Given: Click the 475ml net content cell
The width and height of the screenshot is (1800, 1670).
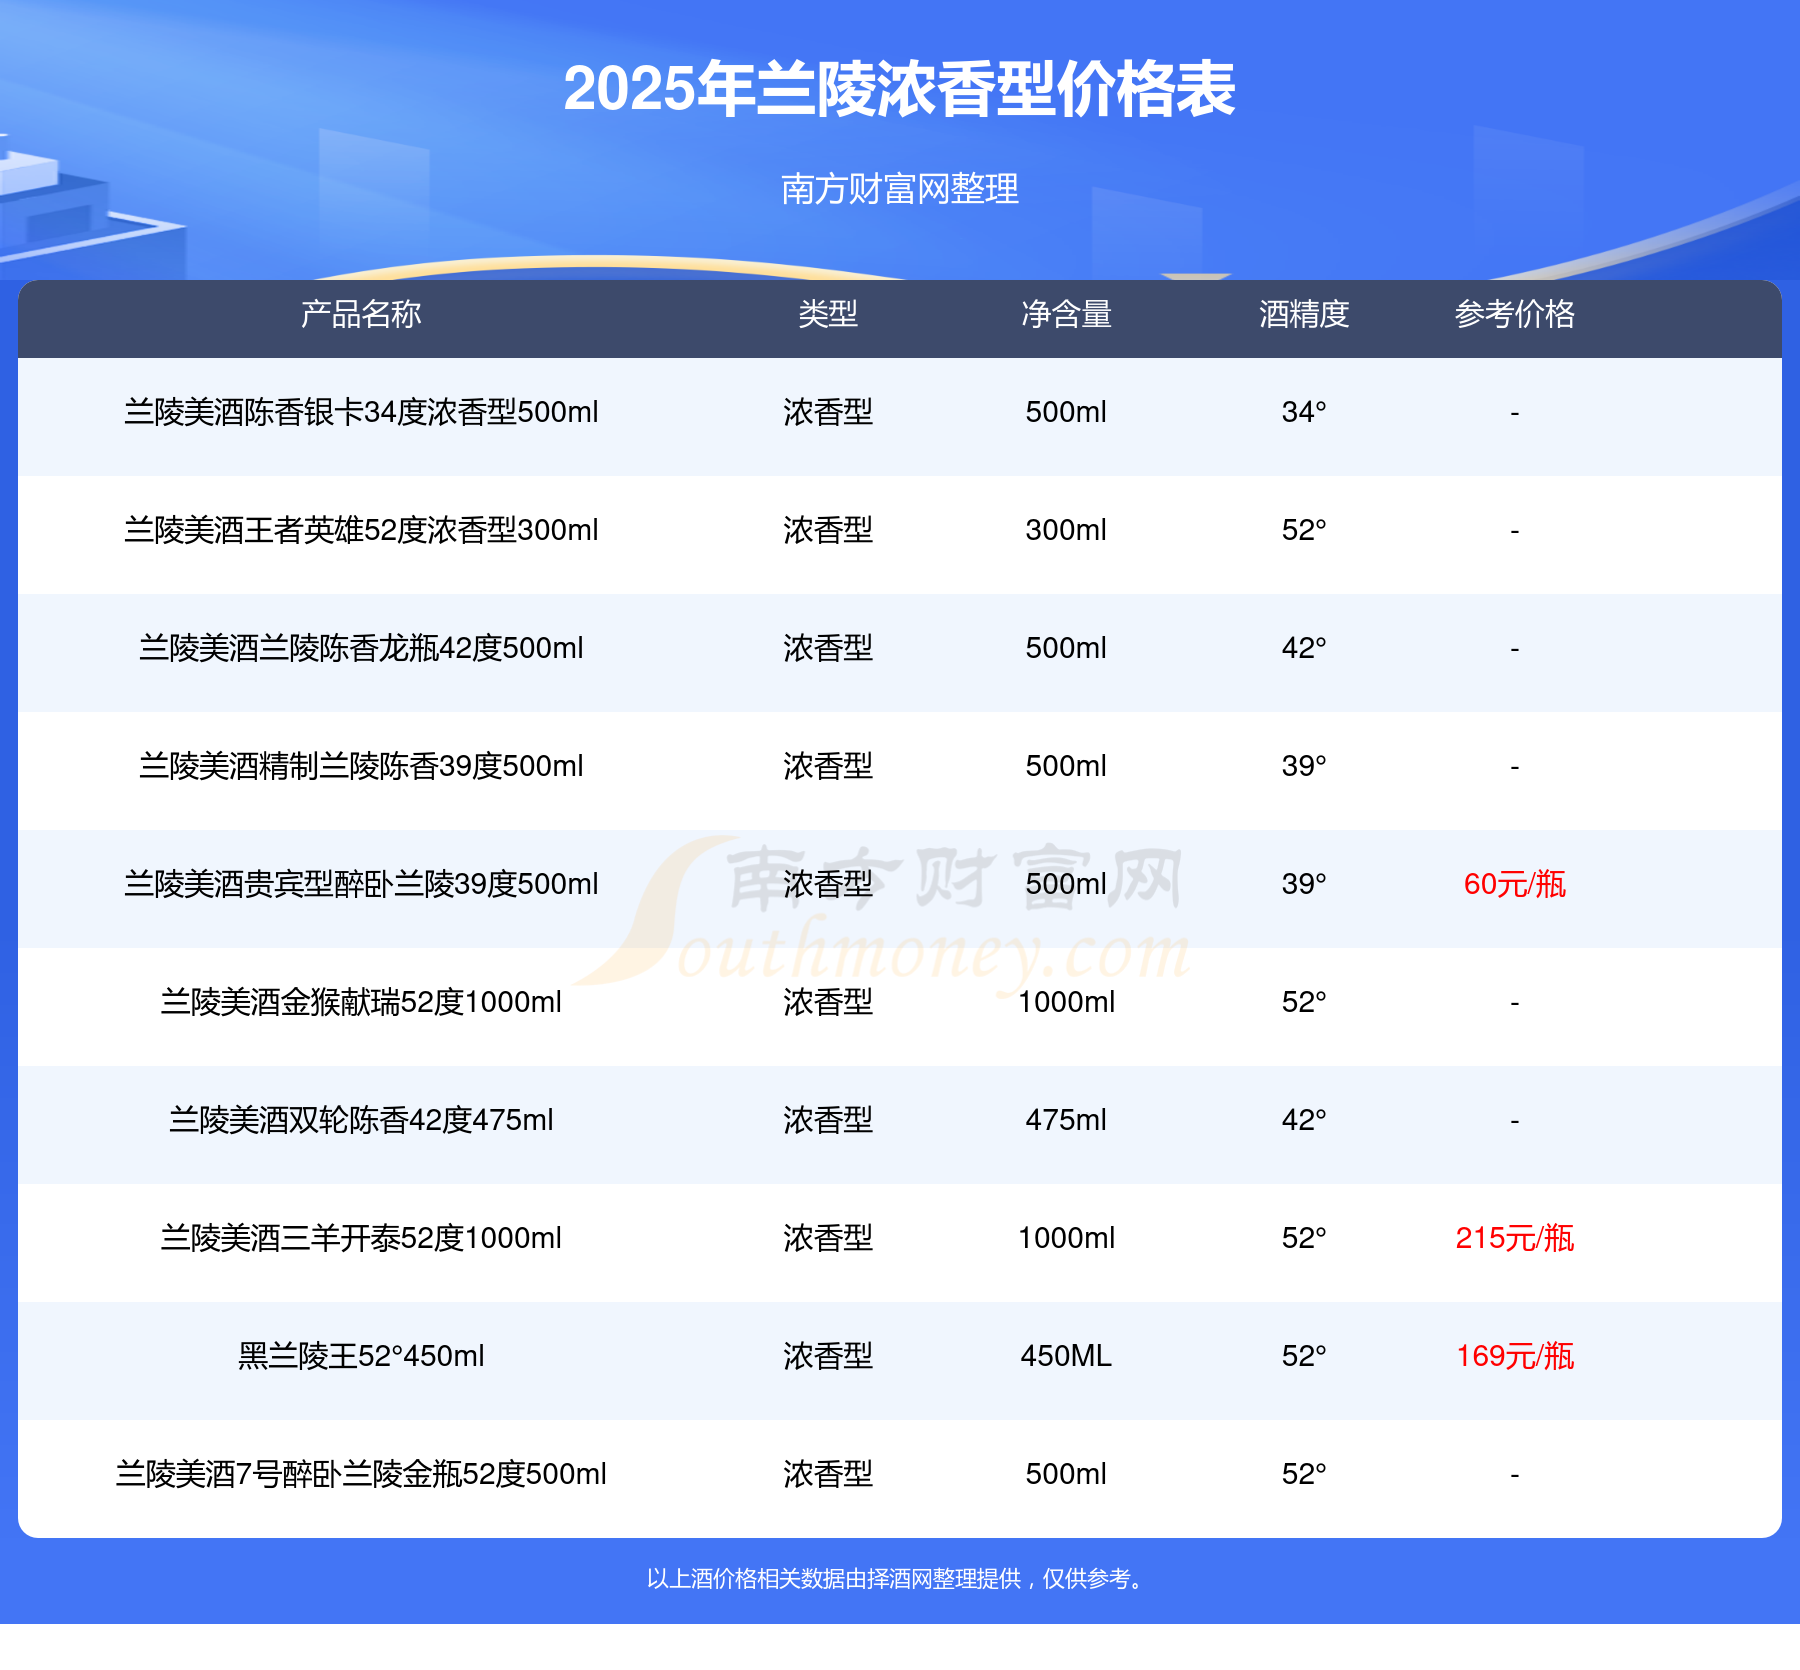Looking at the screenshot, I should [1066, 1120].
